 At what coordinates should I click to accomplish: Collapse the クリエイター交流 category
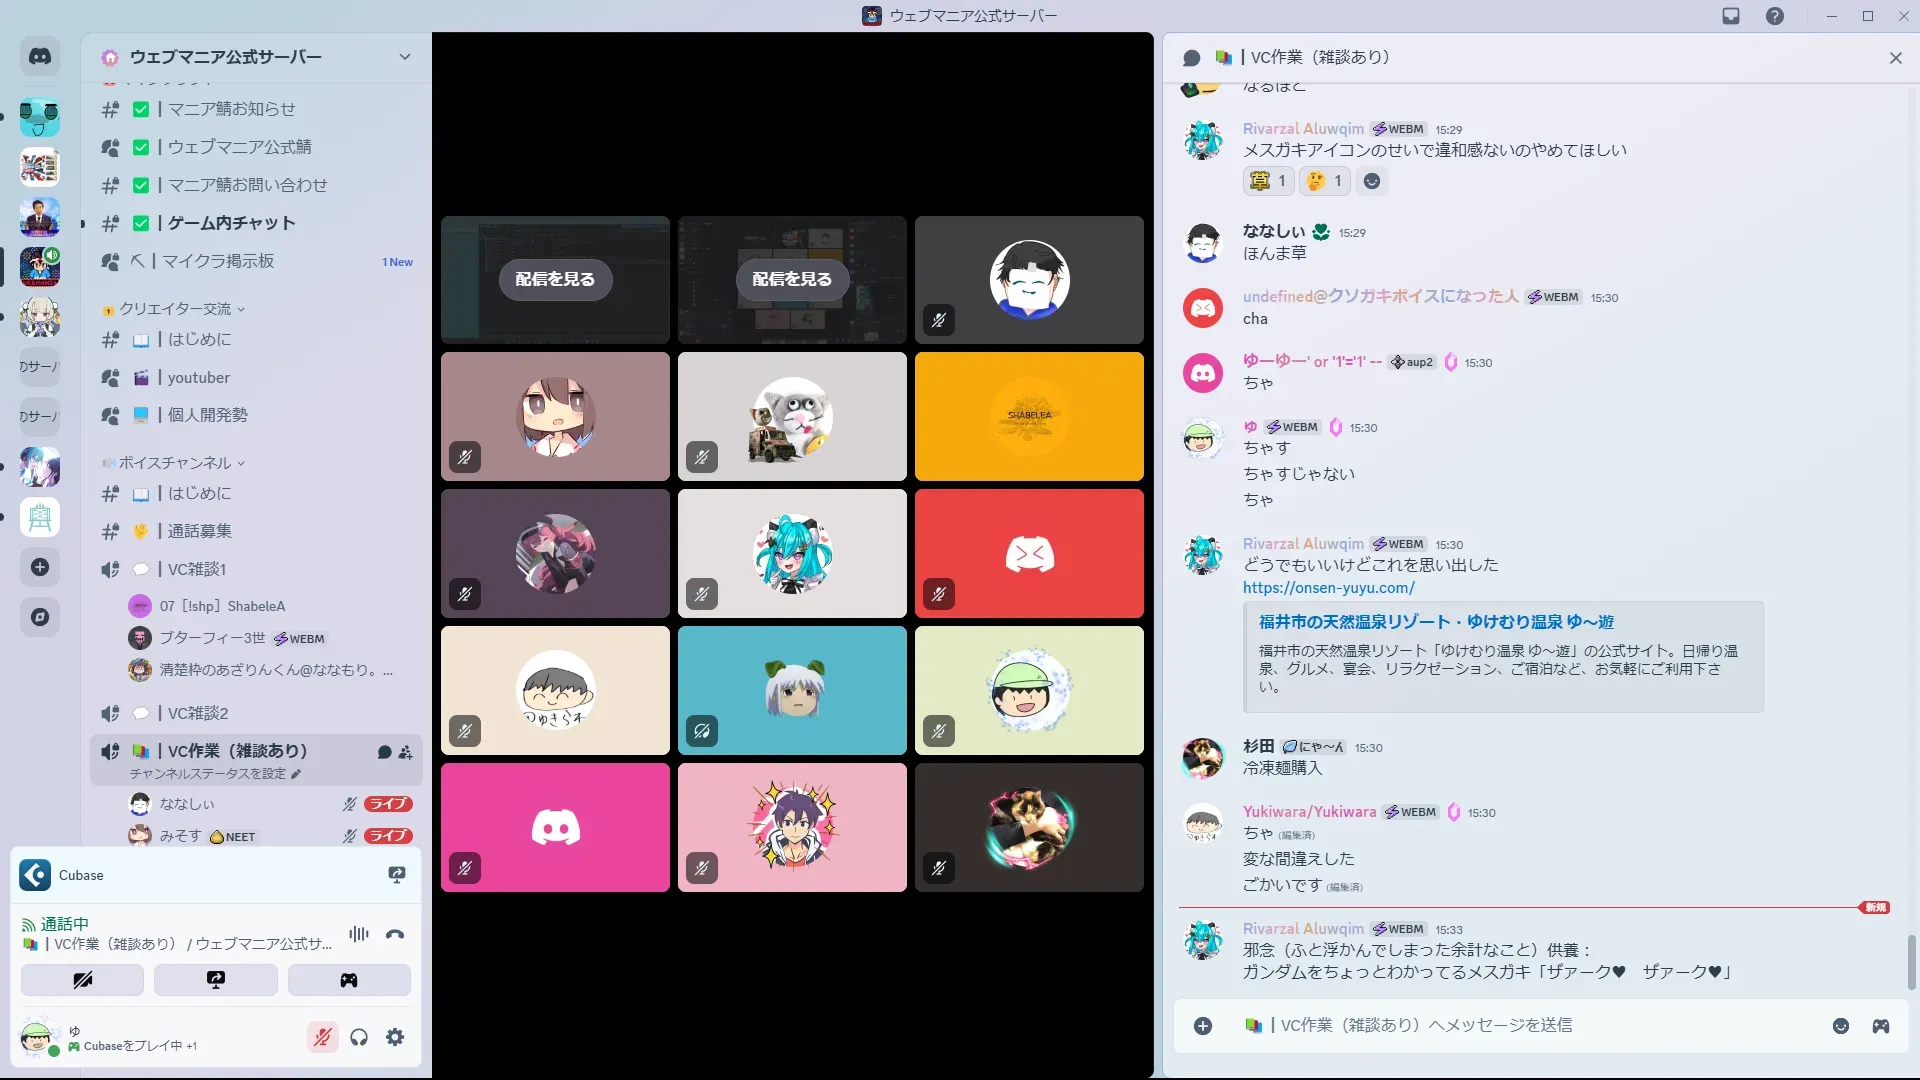(x=175, y=309)
